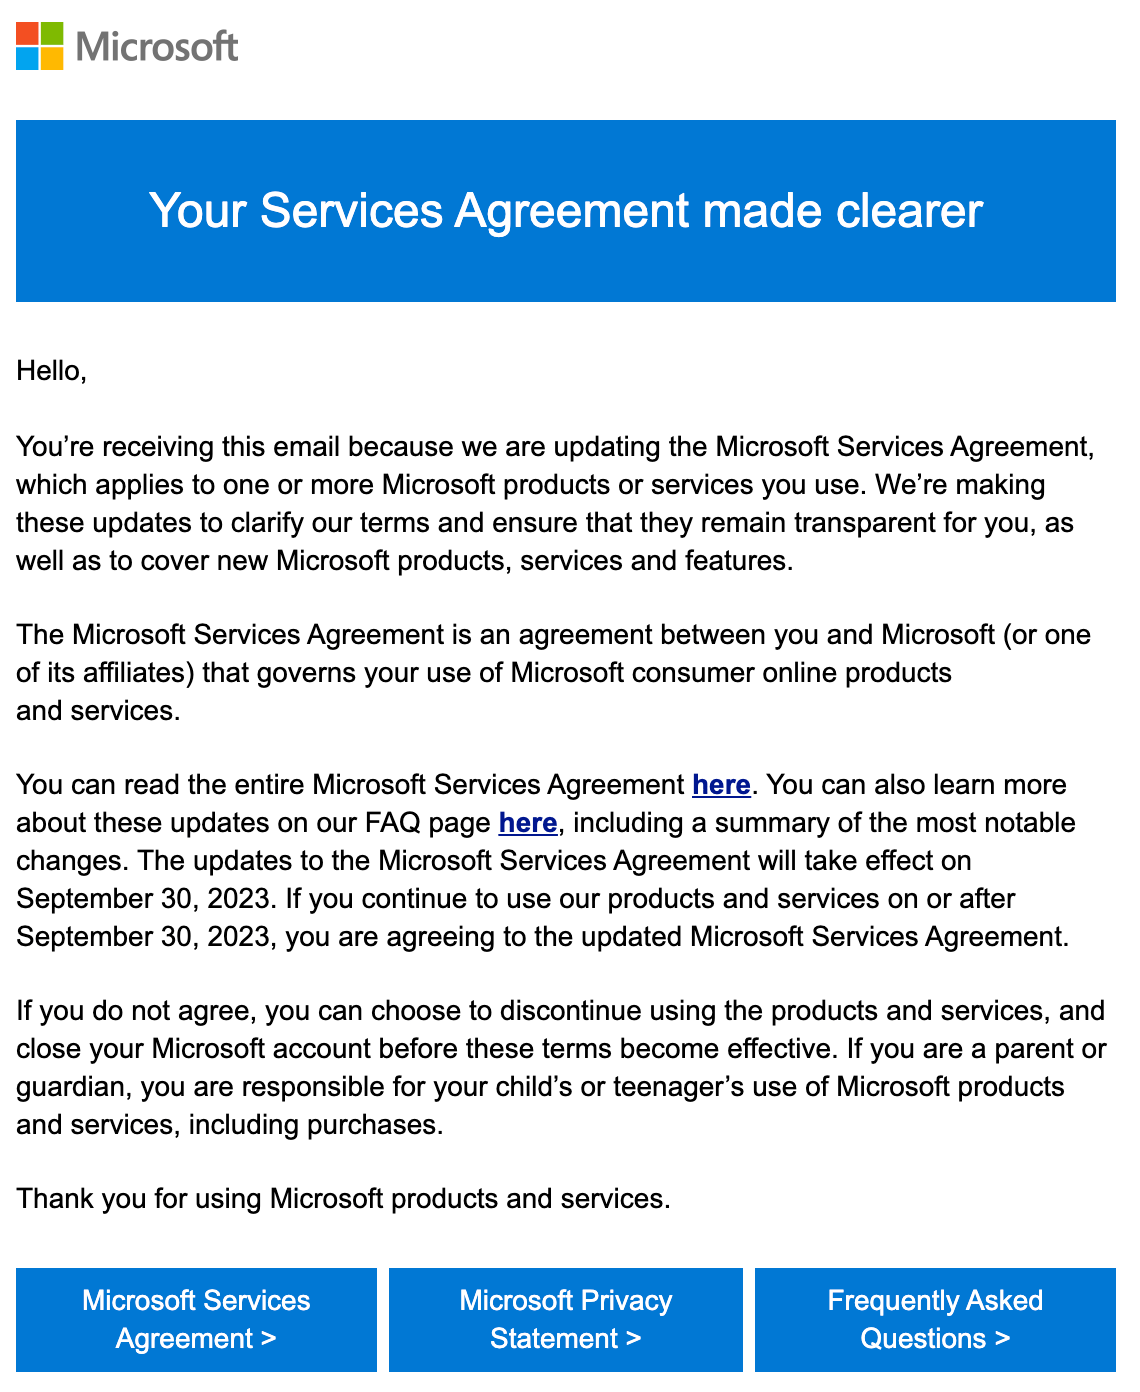Click the paragraph starting 'If you do not agree'

(560, 1068)
